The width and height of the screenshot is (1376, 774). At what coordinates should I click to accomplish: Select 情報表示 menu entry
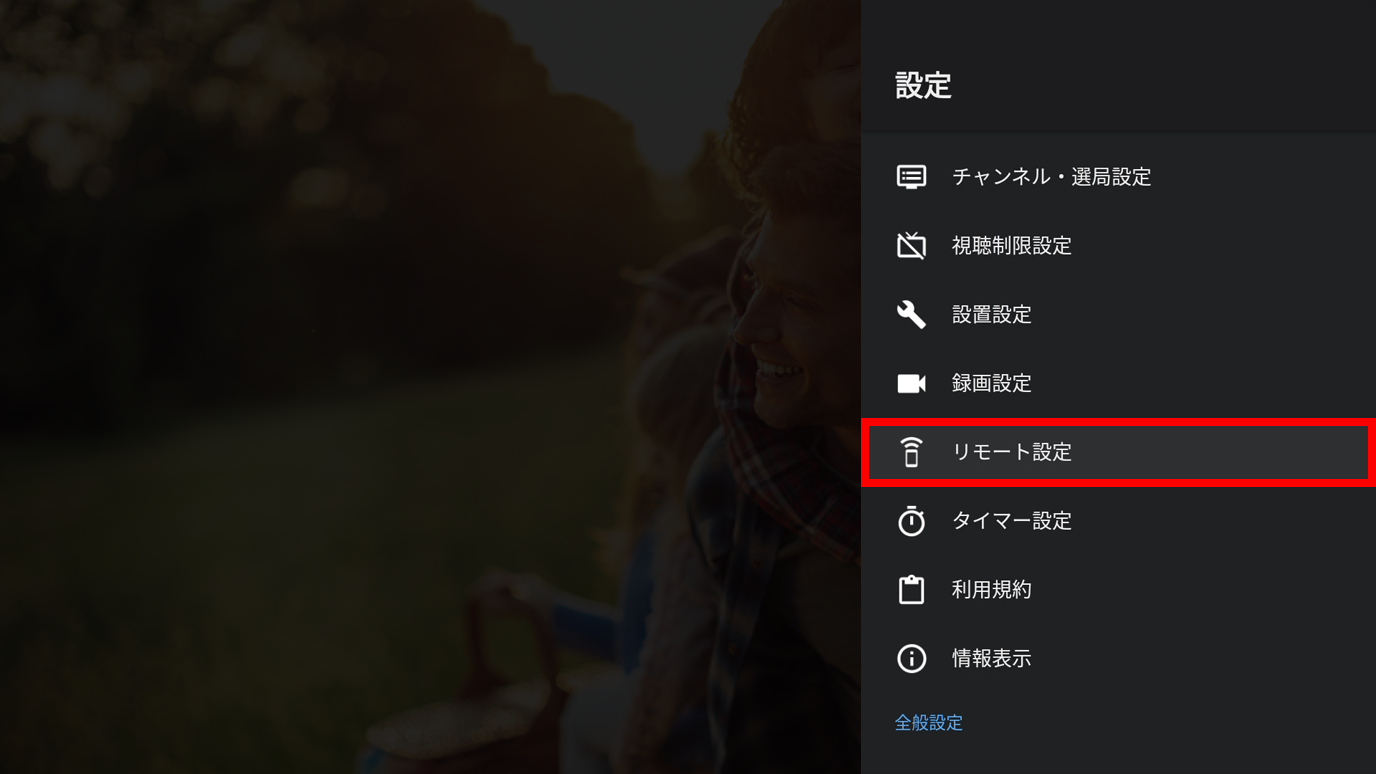(1118, 658)
